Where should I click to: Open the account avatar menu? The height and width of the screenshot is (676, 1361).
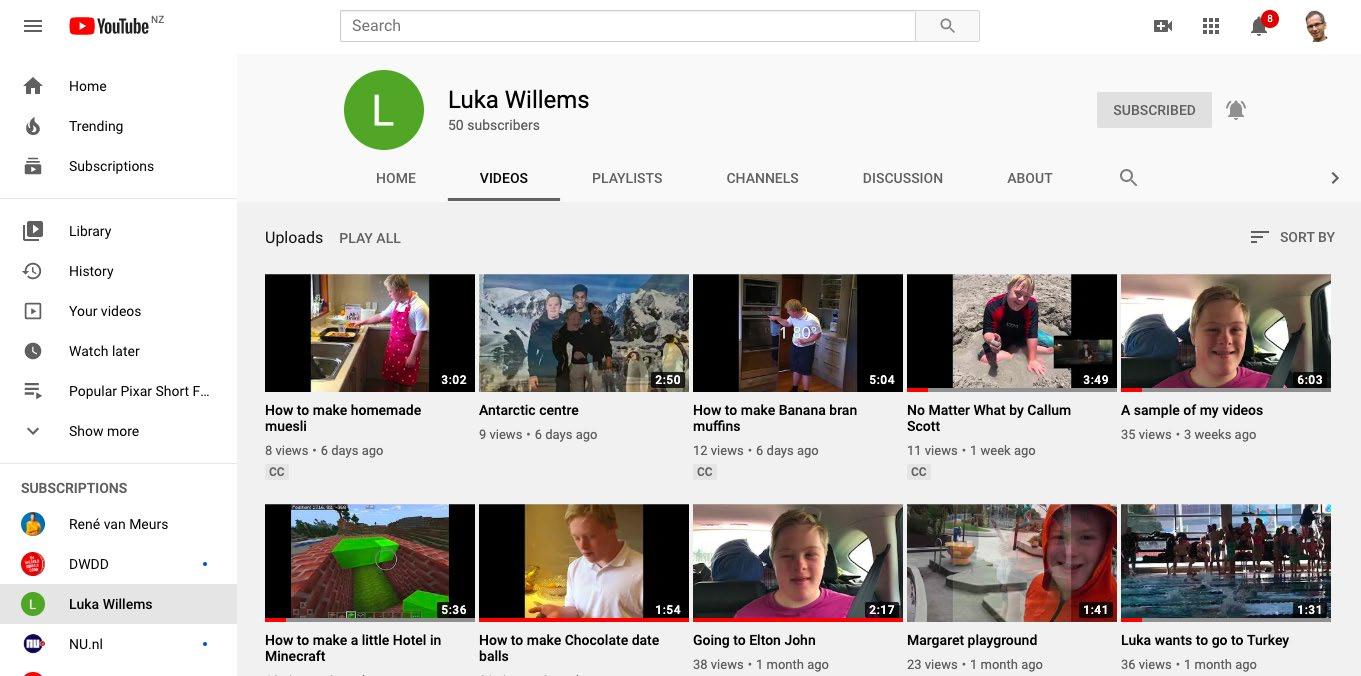click(x=1317, y=26)
